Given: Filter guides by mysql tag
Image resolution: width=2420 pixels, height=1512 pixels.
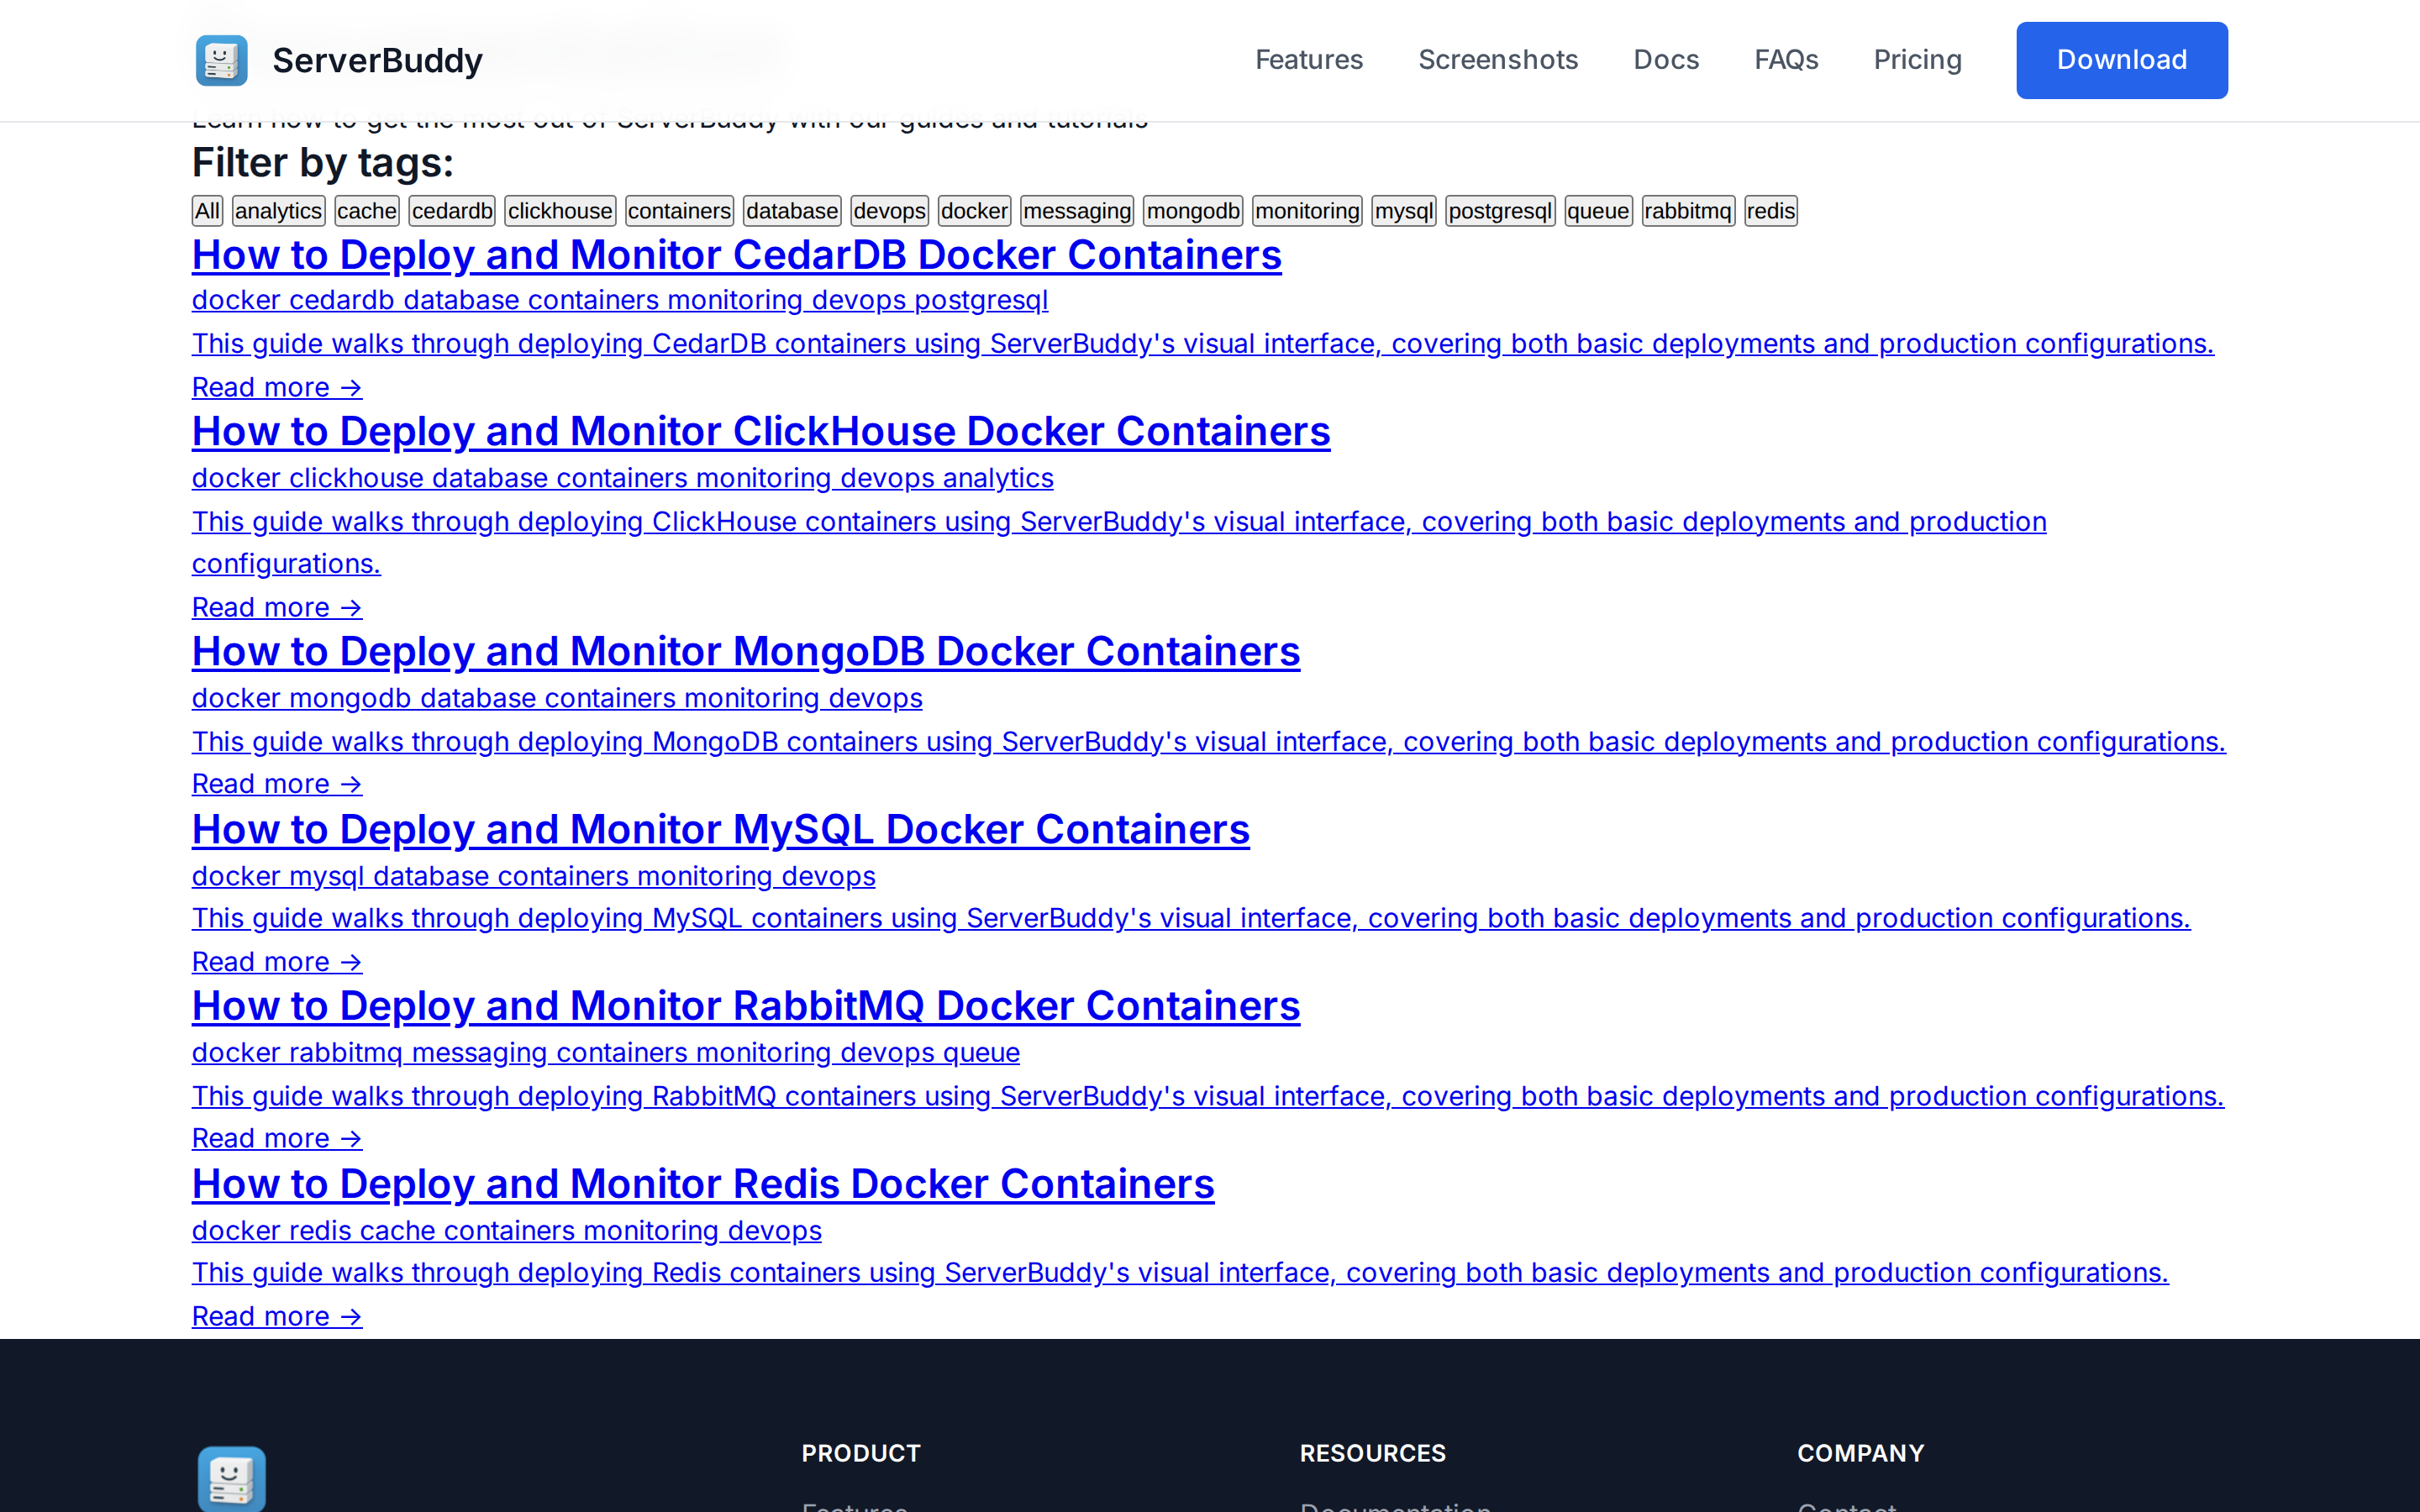Looking at the screenshot, I should [1404, 211].
